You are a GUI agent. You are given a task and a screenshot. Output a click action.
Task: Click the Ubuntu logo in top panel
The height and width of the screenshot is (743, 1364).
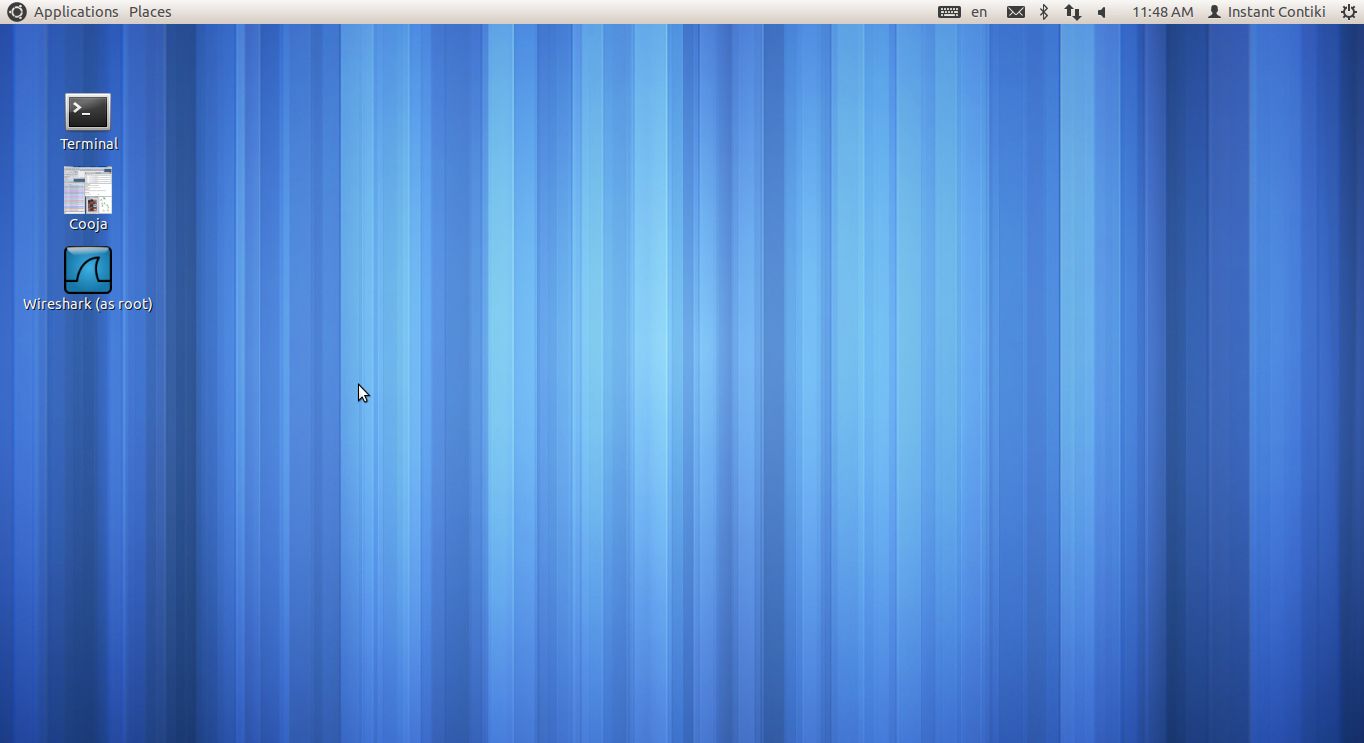coord(16,12)
